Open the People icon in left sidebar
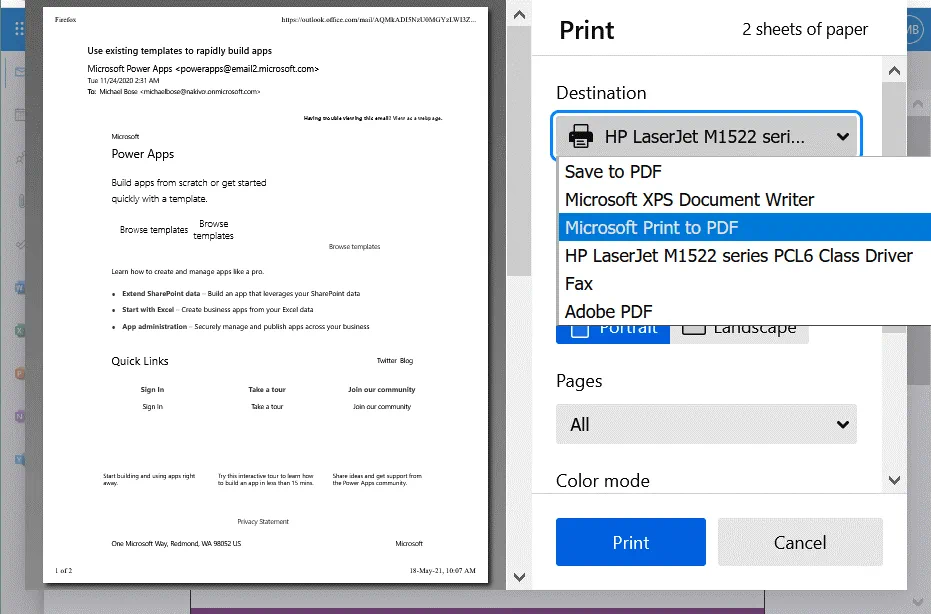 (x=20, y=159)
